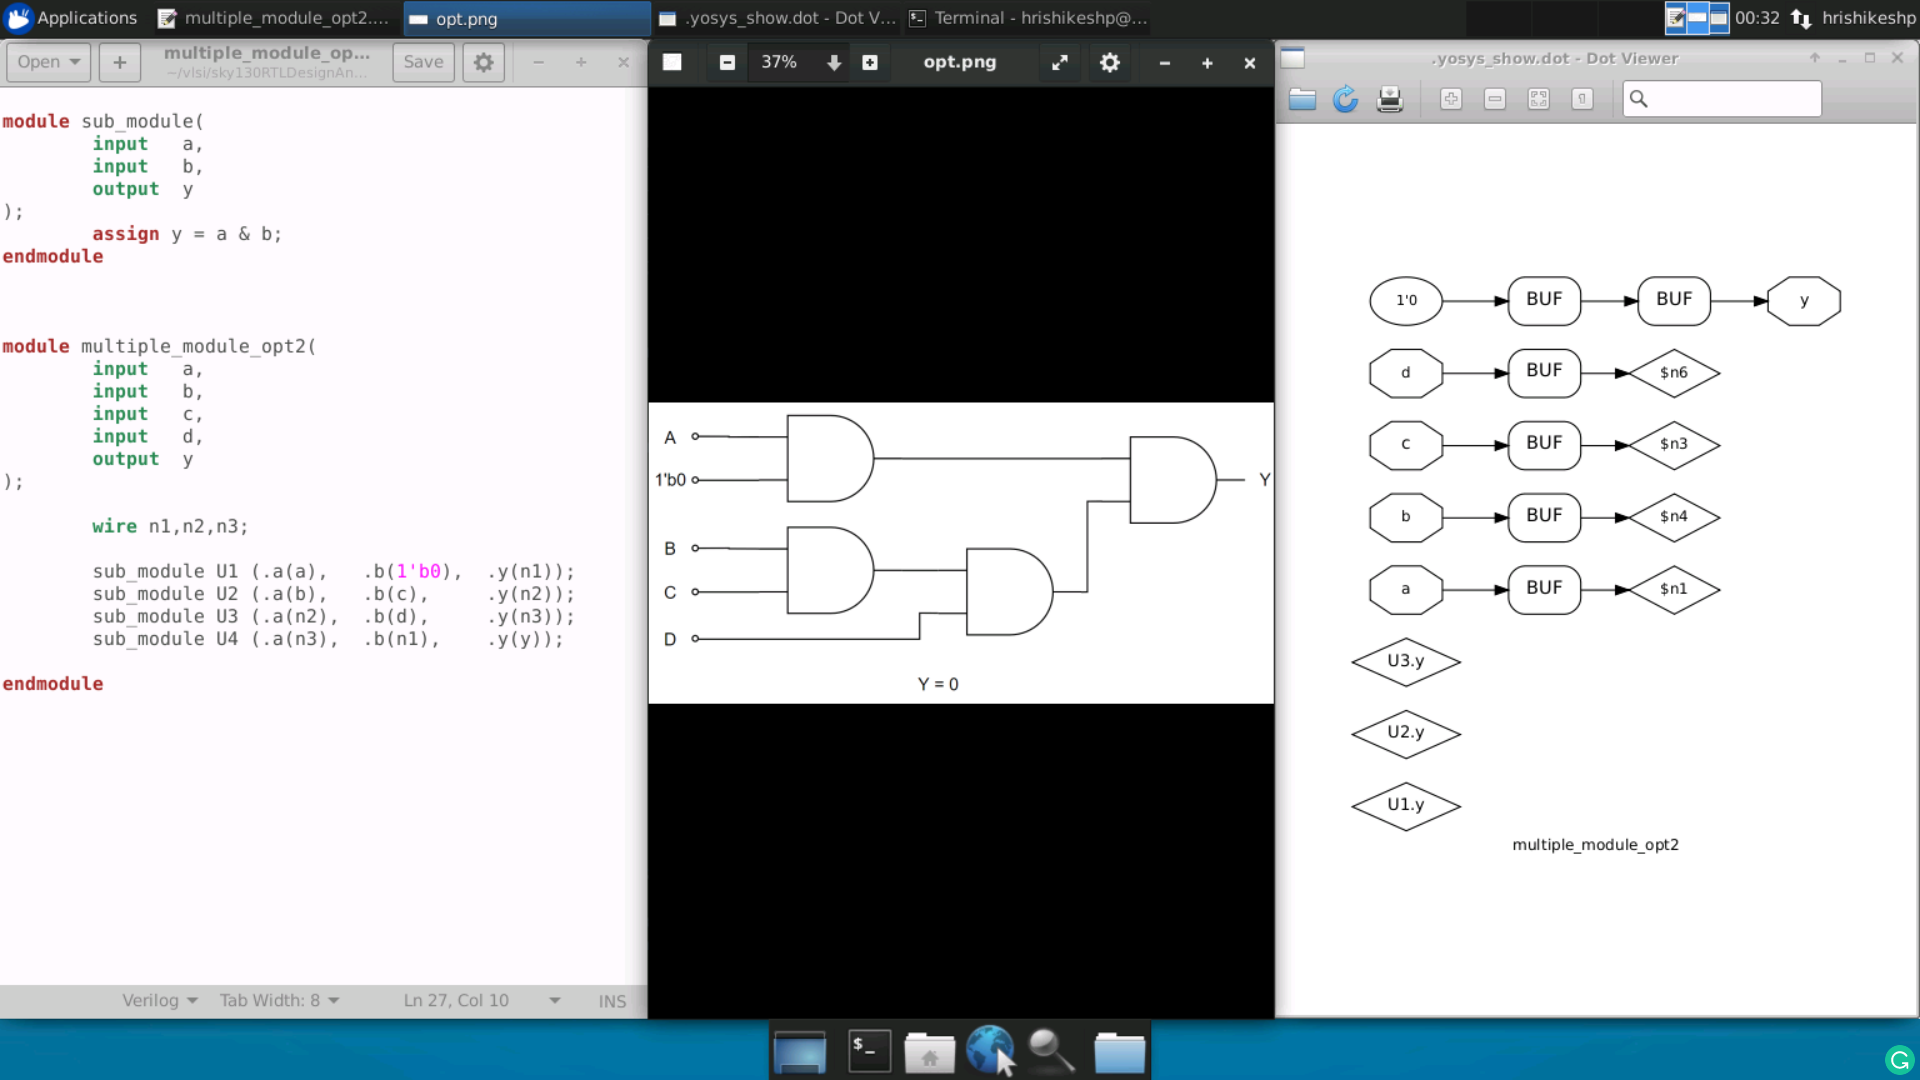This screenshot has height=1080, width=1920.
Task: Click the Save button in text editor
Action: point(423,62)
